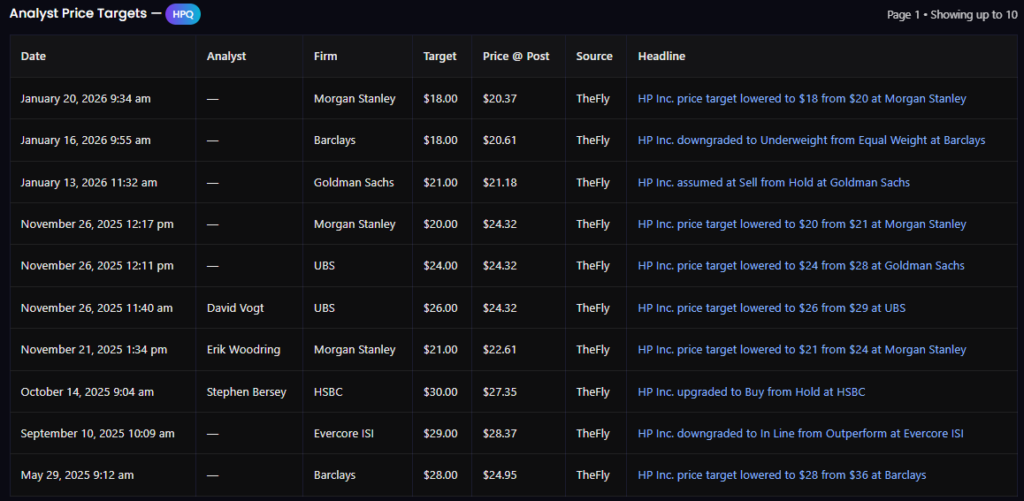This screenshot has height=501, width=1024.
Task: Click the HPQ ticker badge
Action: click(183, 15)
